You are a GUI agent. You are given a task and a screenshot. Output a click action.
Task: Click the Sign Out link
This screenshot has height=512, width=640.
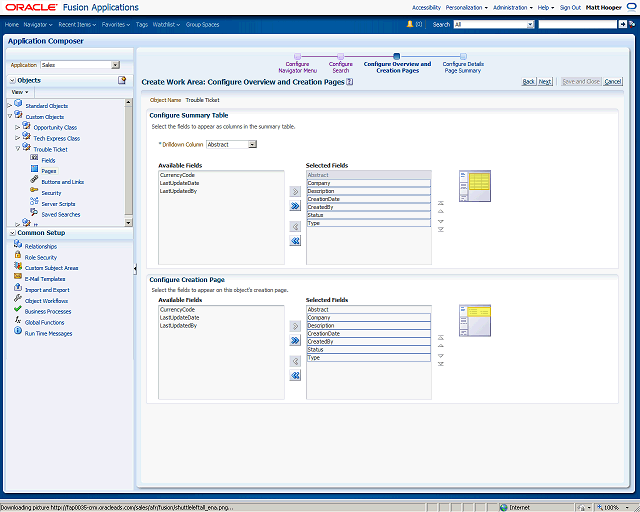pos(570,7)
